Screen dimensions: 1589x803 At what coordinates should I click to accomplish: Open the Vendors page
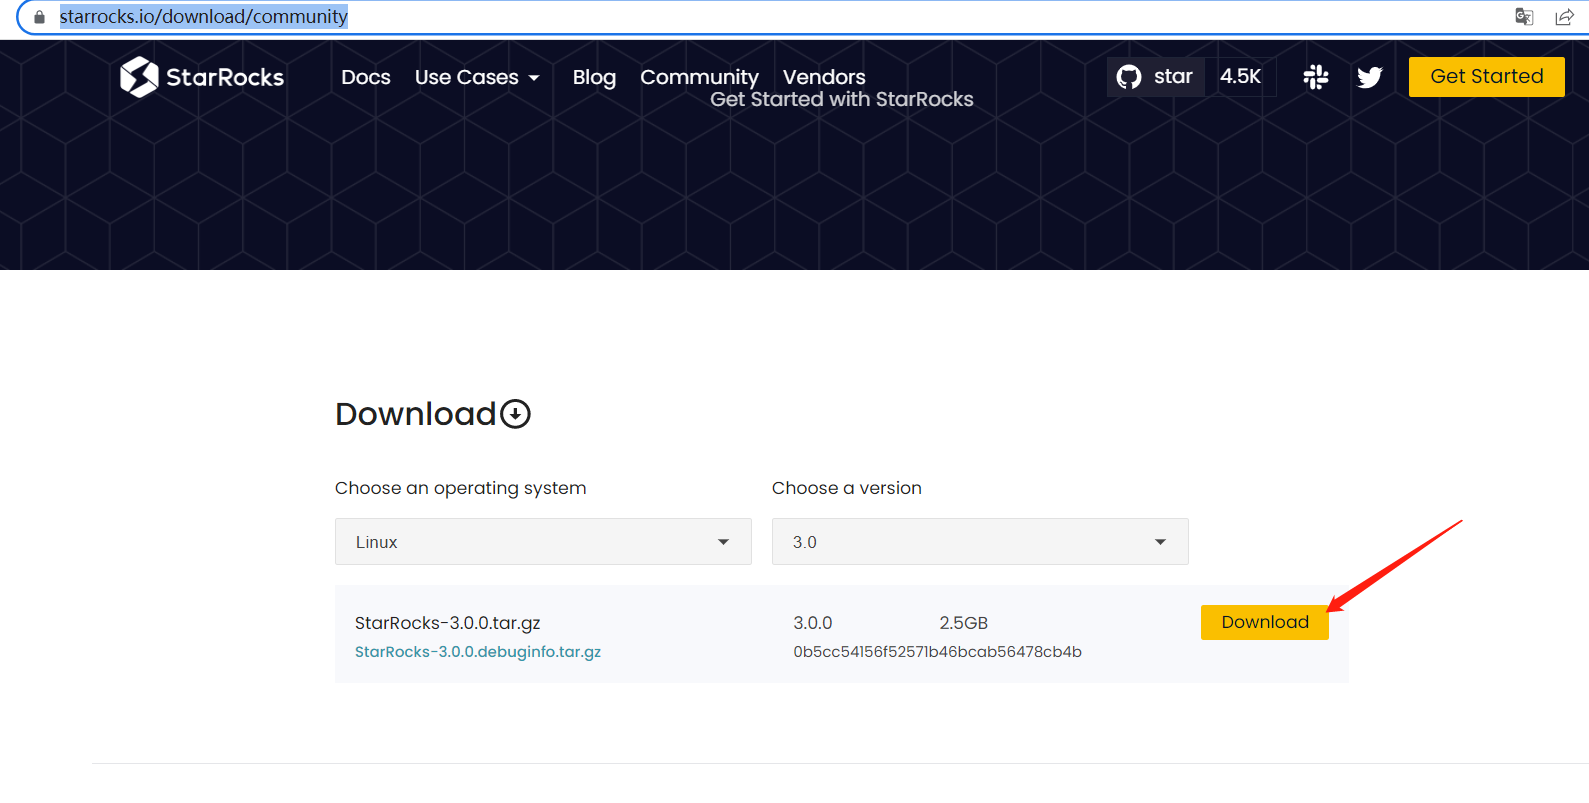824,77
